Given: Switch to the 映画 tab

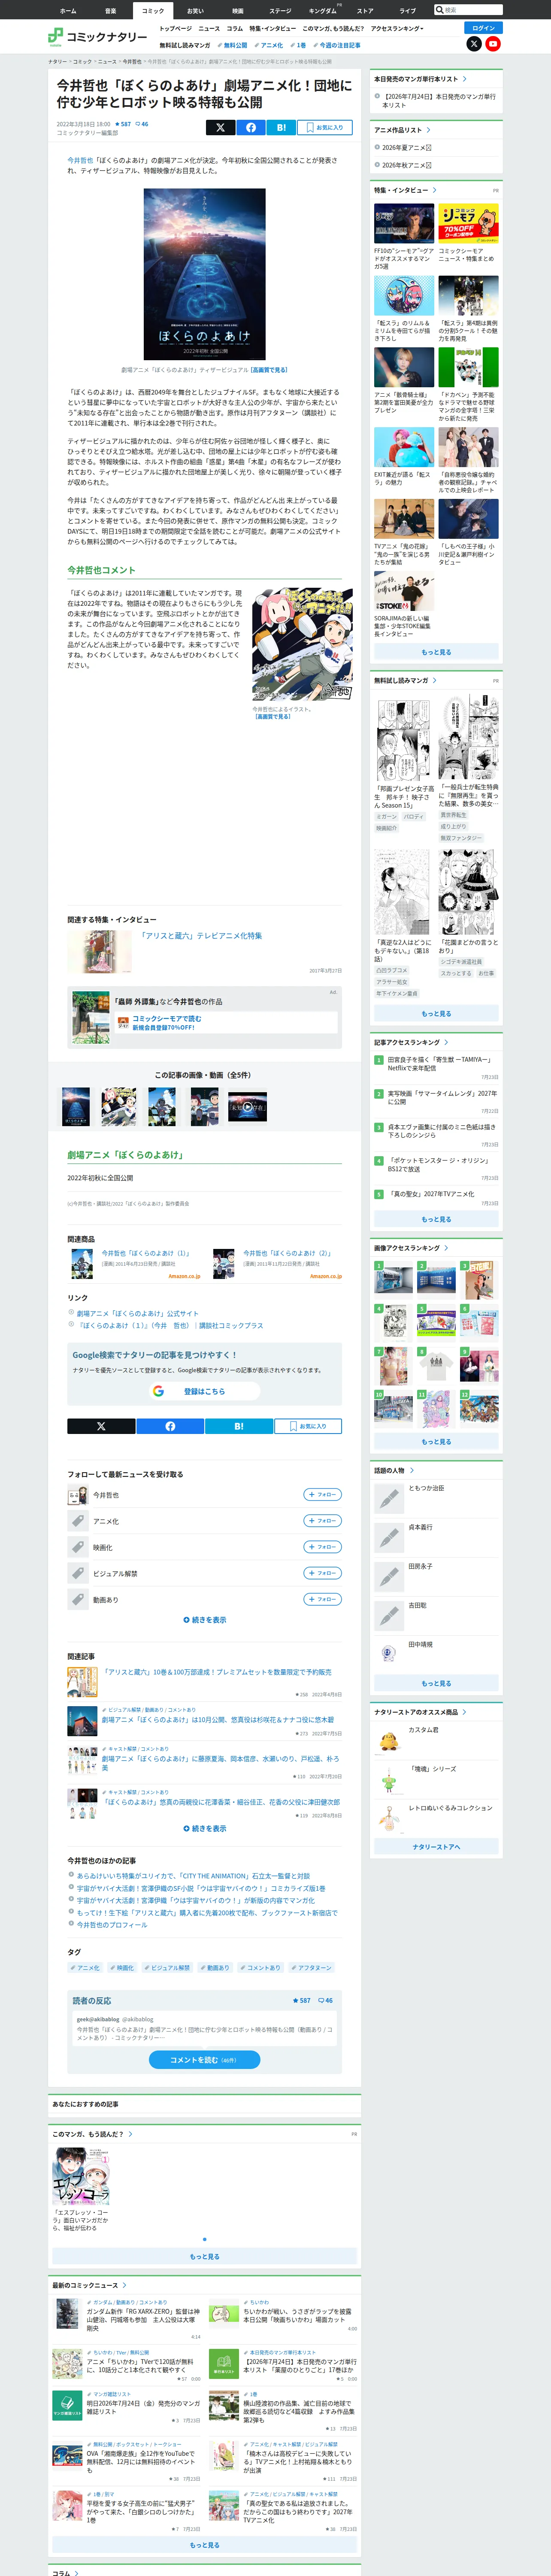Looking at the screenshot, I should tap(238, 11).
